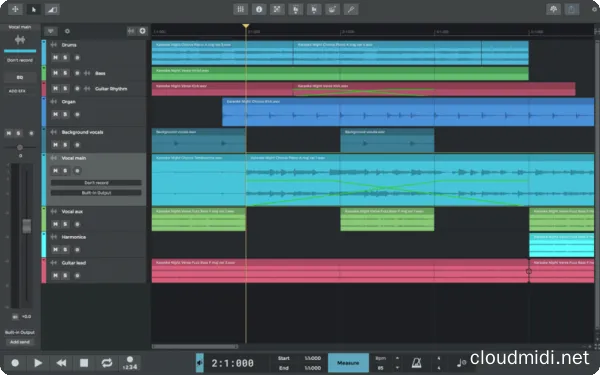Select the Harmonica cyan clip
Viewport: 600px width, 375px height.
click(x=561, y=245)
